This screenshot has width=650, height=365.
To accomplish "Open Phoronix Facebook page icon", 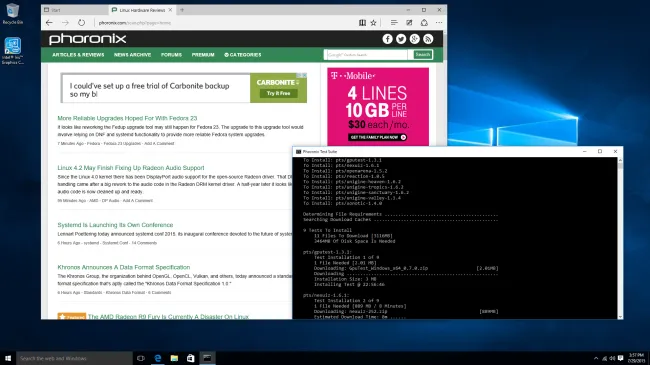I will click(x=387, y=39).
